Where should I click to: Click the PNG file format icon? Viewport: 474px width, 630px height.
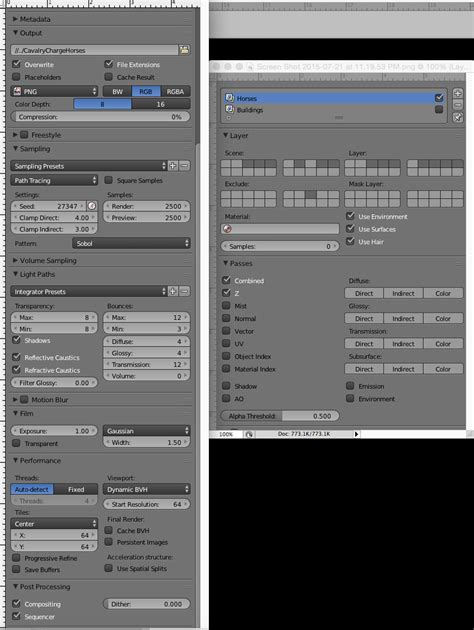17,91
